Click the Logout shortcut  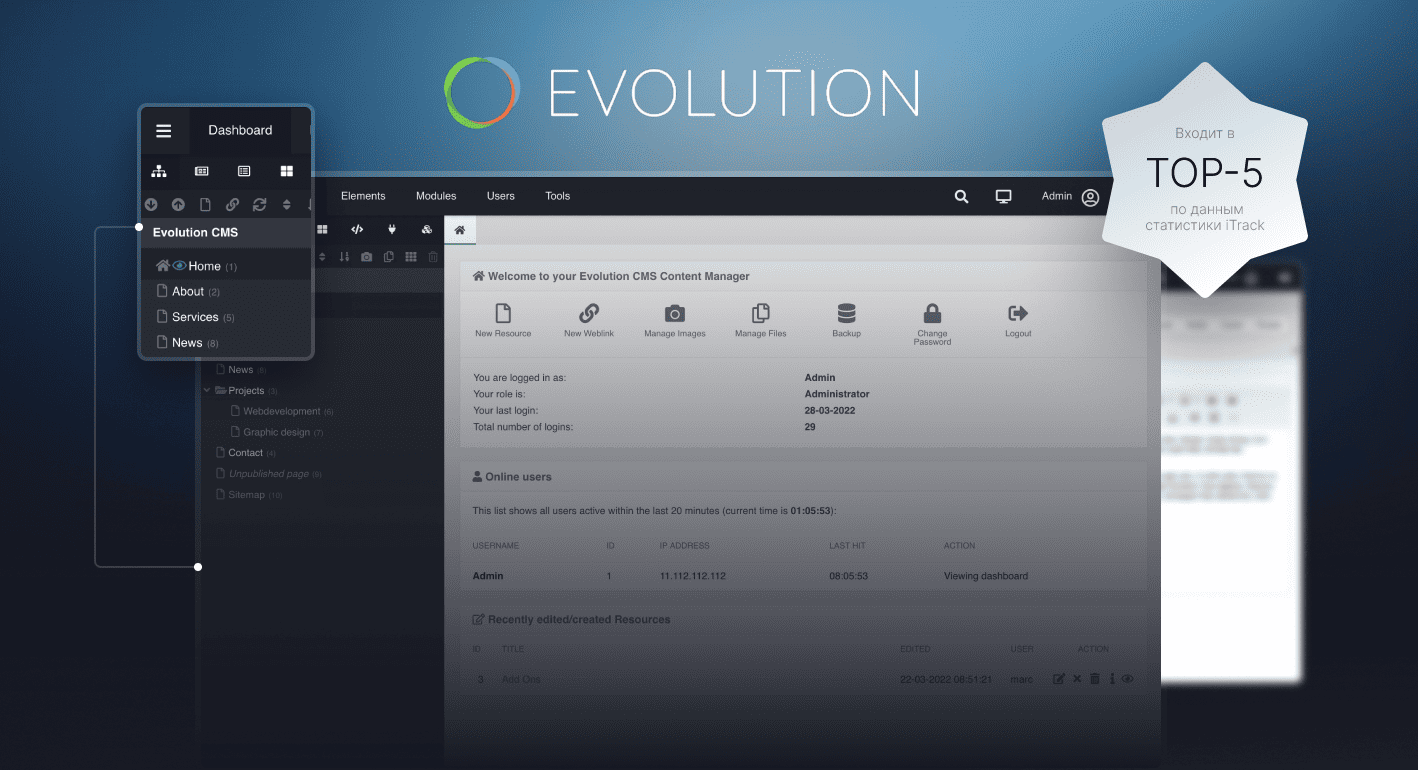click(x=1018, y=321)
